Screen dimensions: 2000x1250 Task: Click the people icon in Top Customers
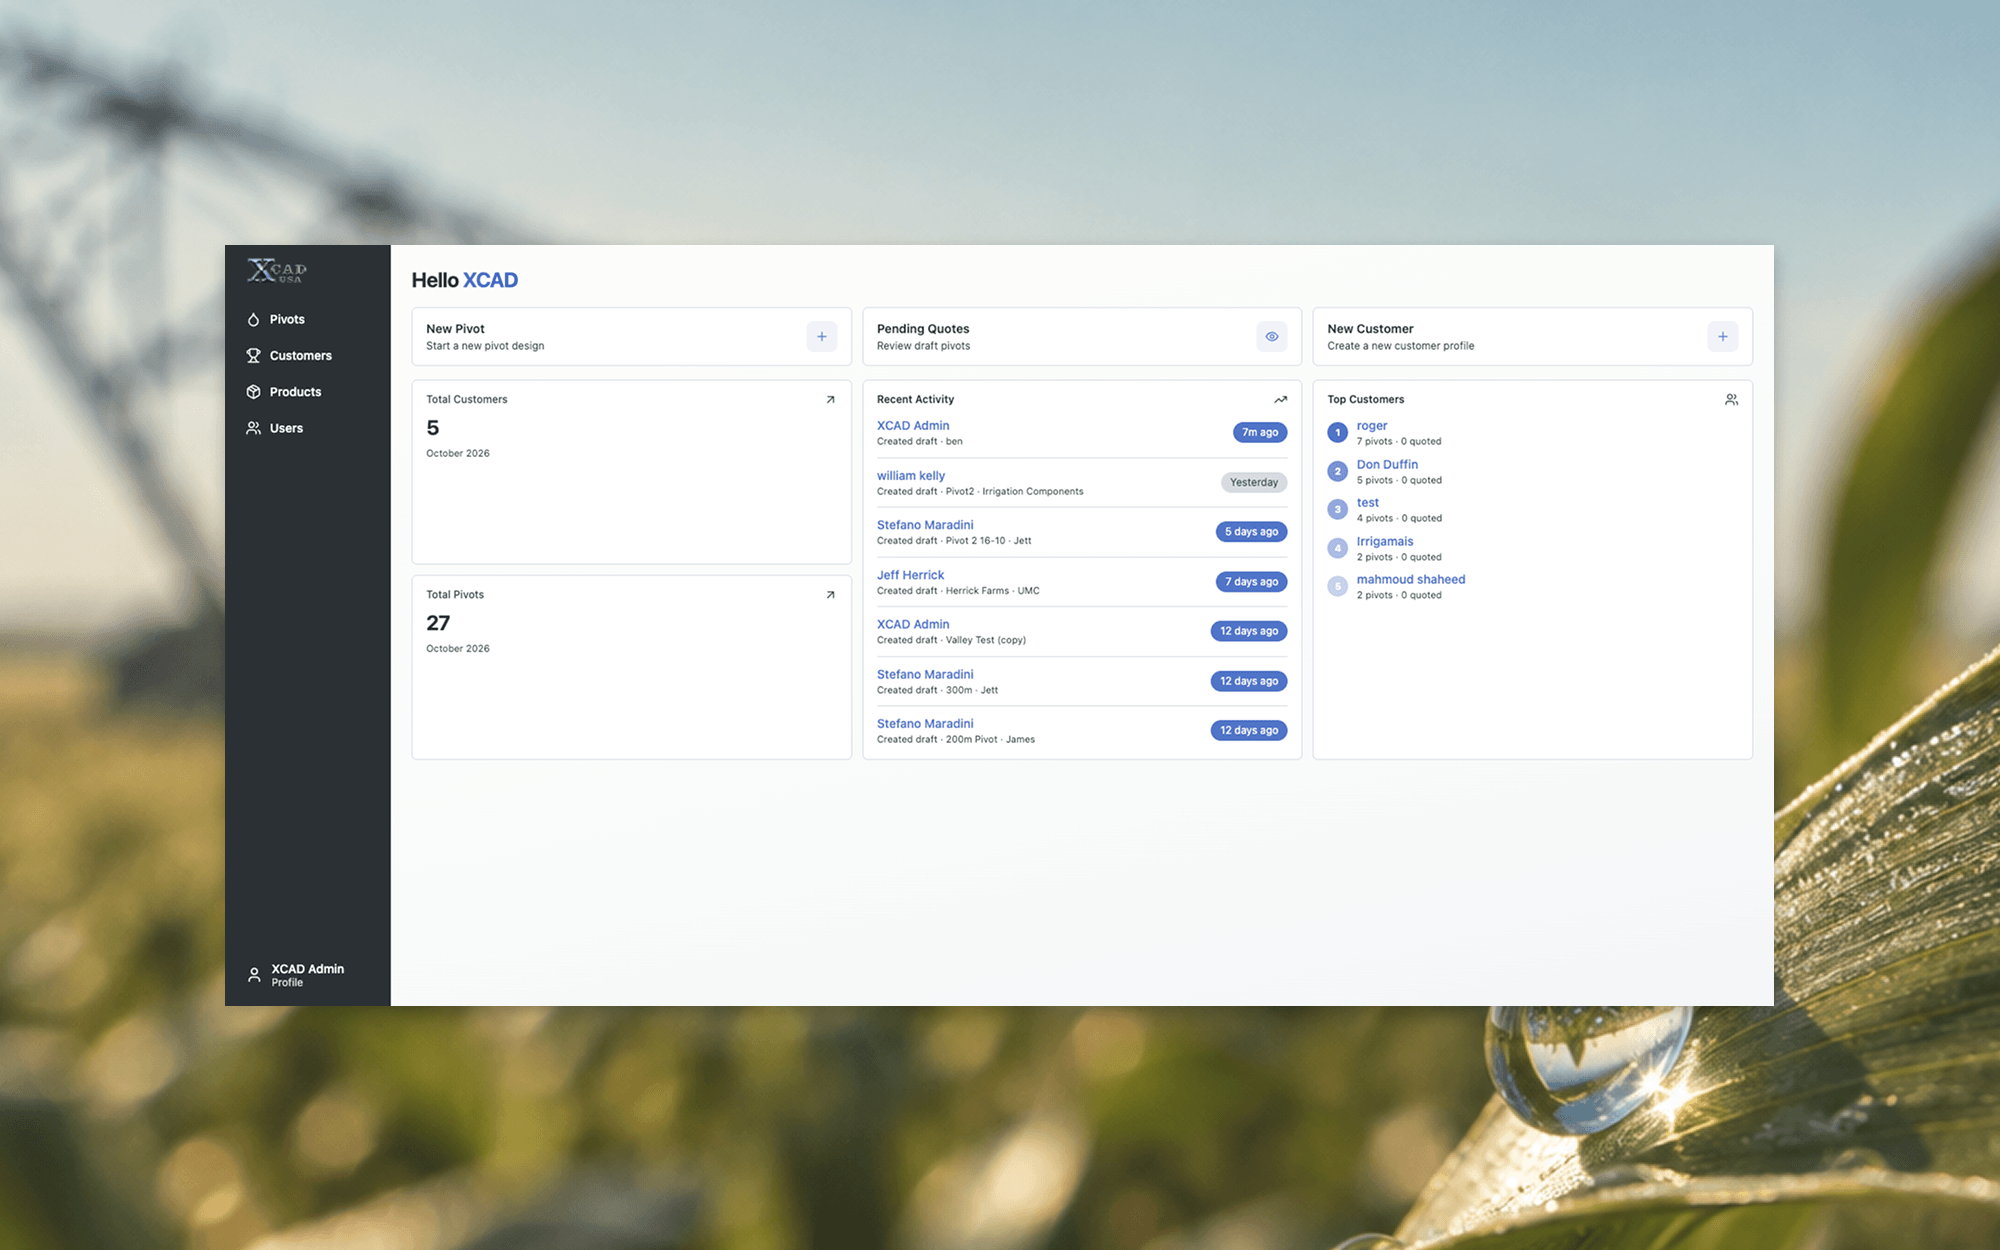[1731, 400]
